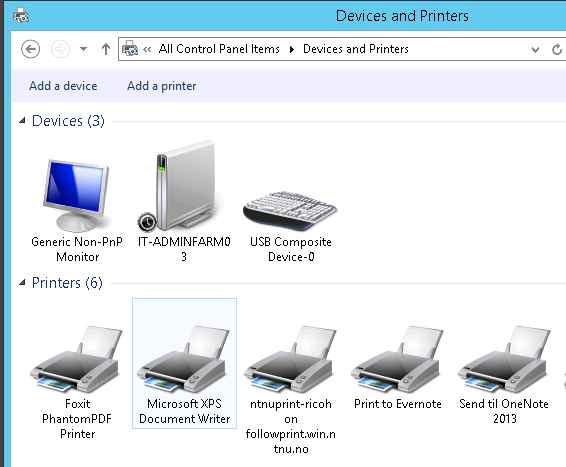The height and width of the screenshot is (467, 566).
Task: Select the Foxit PhantomPDF Printer
Action: [x=77, y=379]
